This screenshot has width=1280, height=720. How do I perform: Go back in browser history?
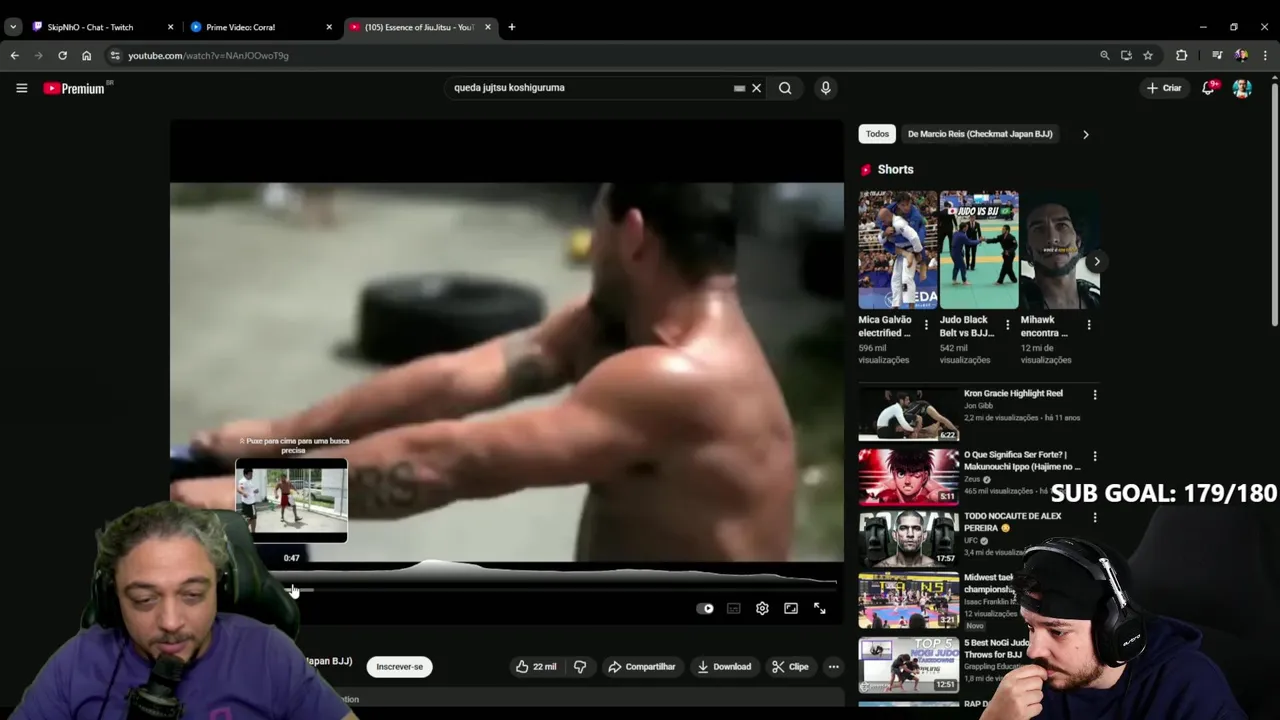[14, 56]
